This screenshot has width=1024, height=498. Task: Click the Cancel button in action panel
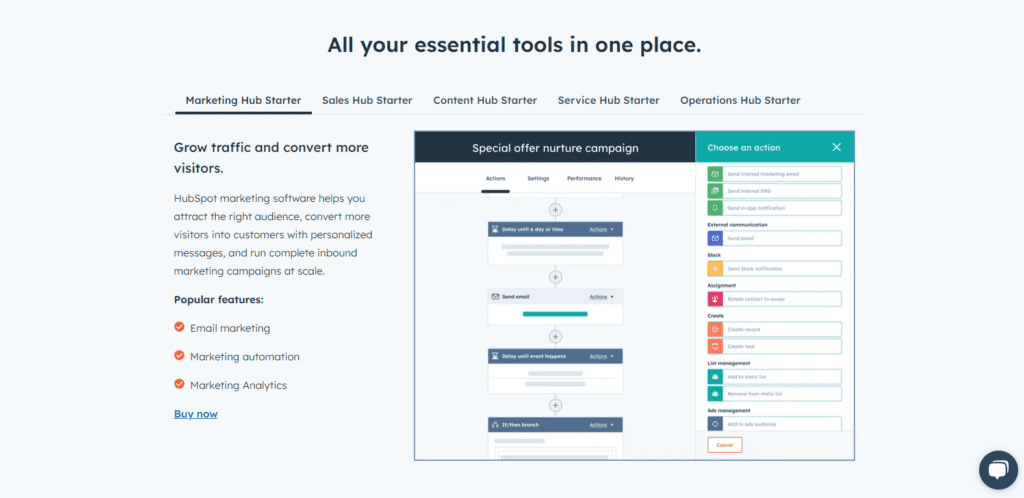[724, 445]
